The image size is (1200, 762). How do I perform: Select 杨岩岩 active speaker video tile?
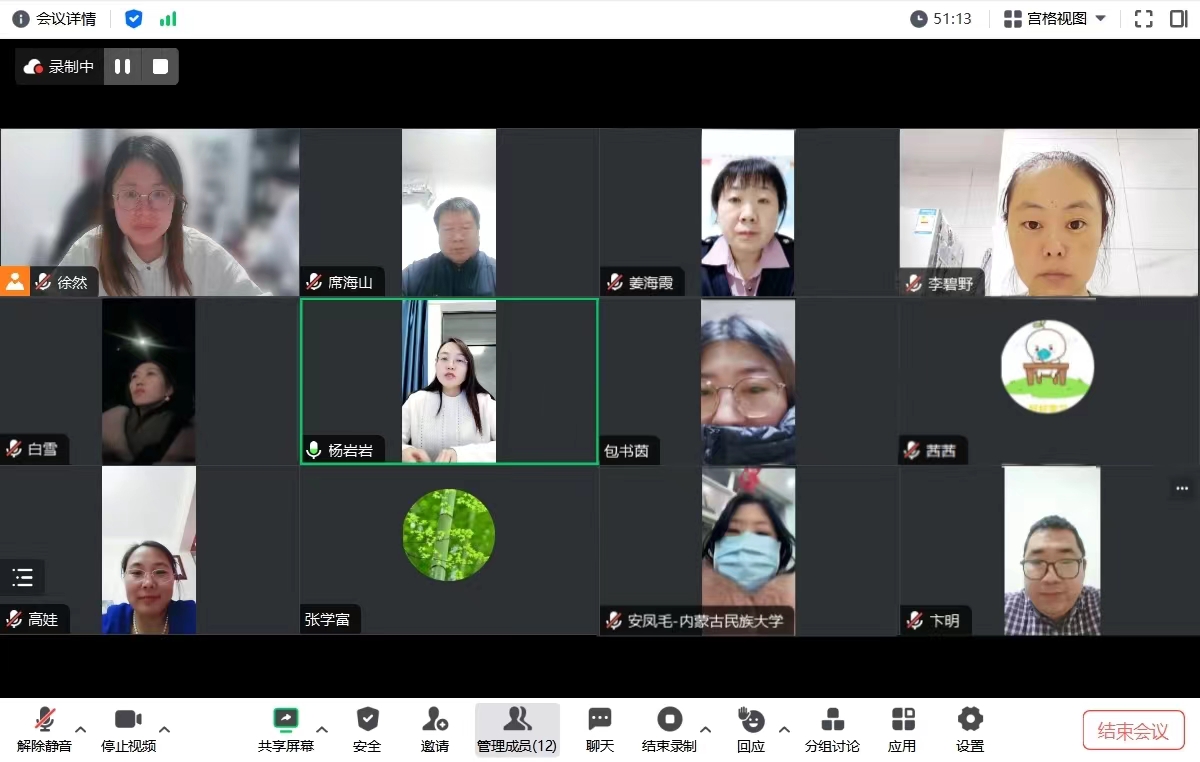tap(449, 381)
